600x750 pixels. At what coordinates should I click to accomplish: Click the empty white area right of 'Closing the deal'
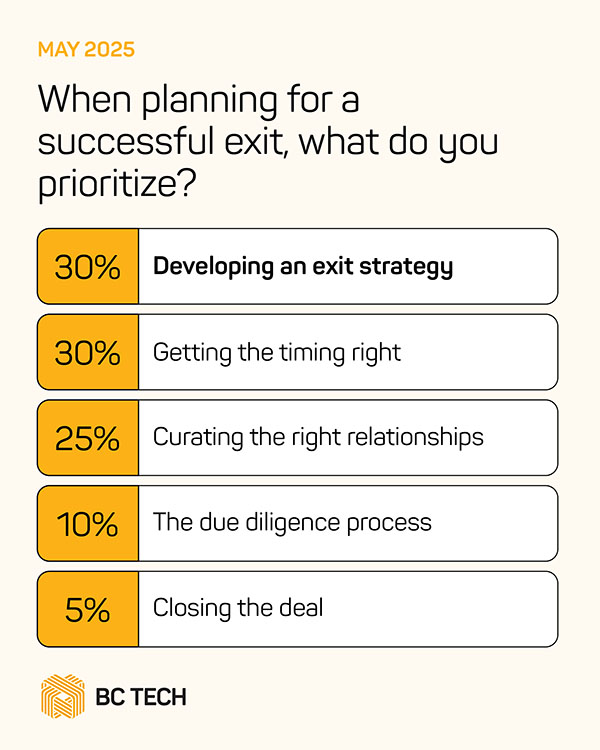450,608
